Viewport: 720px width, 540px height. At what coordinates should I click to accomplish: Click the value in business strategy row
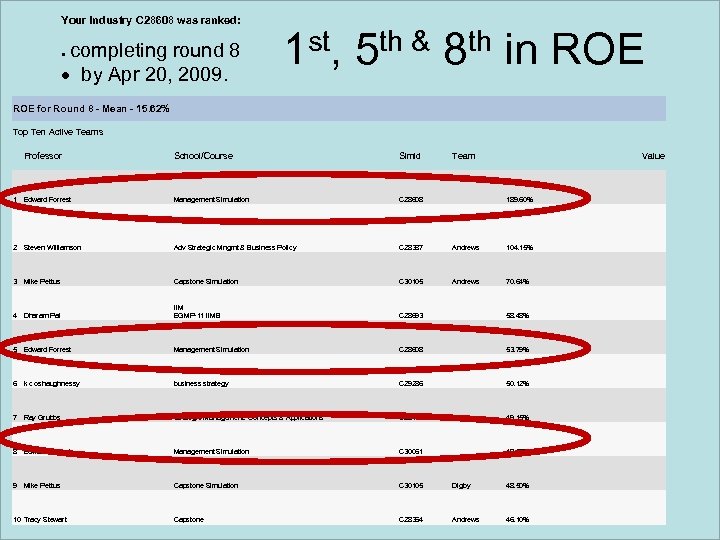518,383
